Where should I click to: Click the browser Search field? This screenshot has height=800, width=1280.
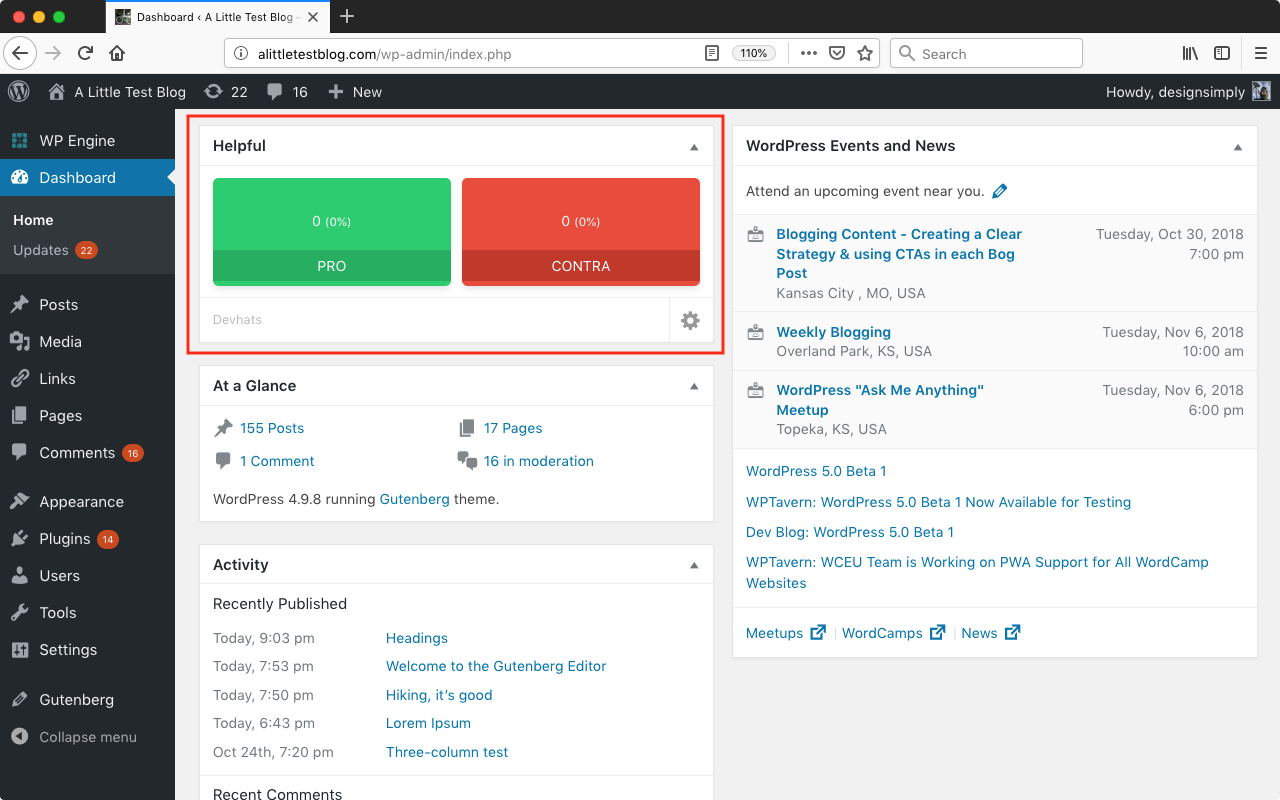point(986,54)
